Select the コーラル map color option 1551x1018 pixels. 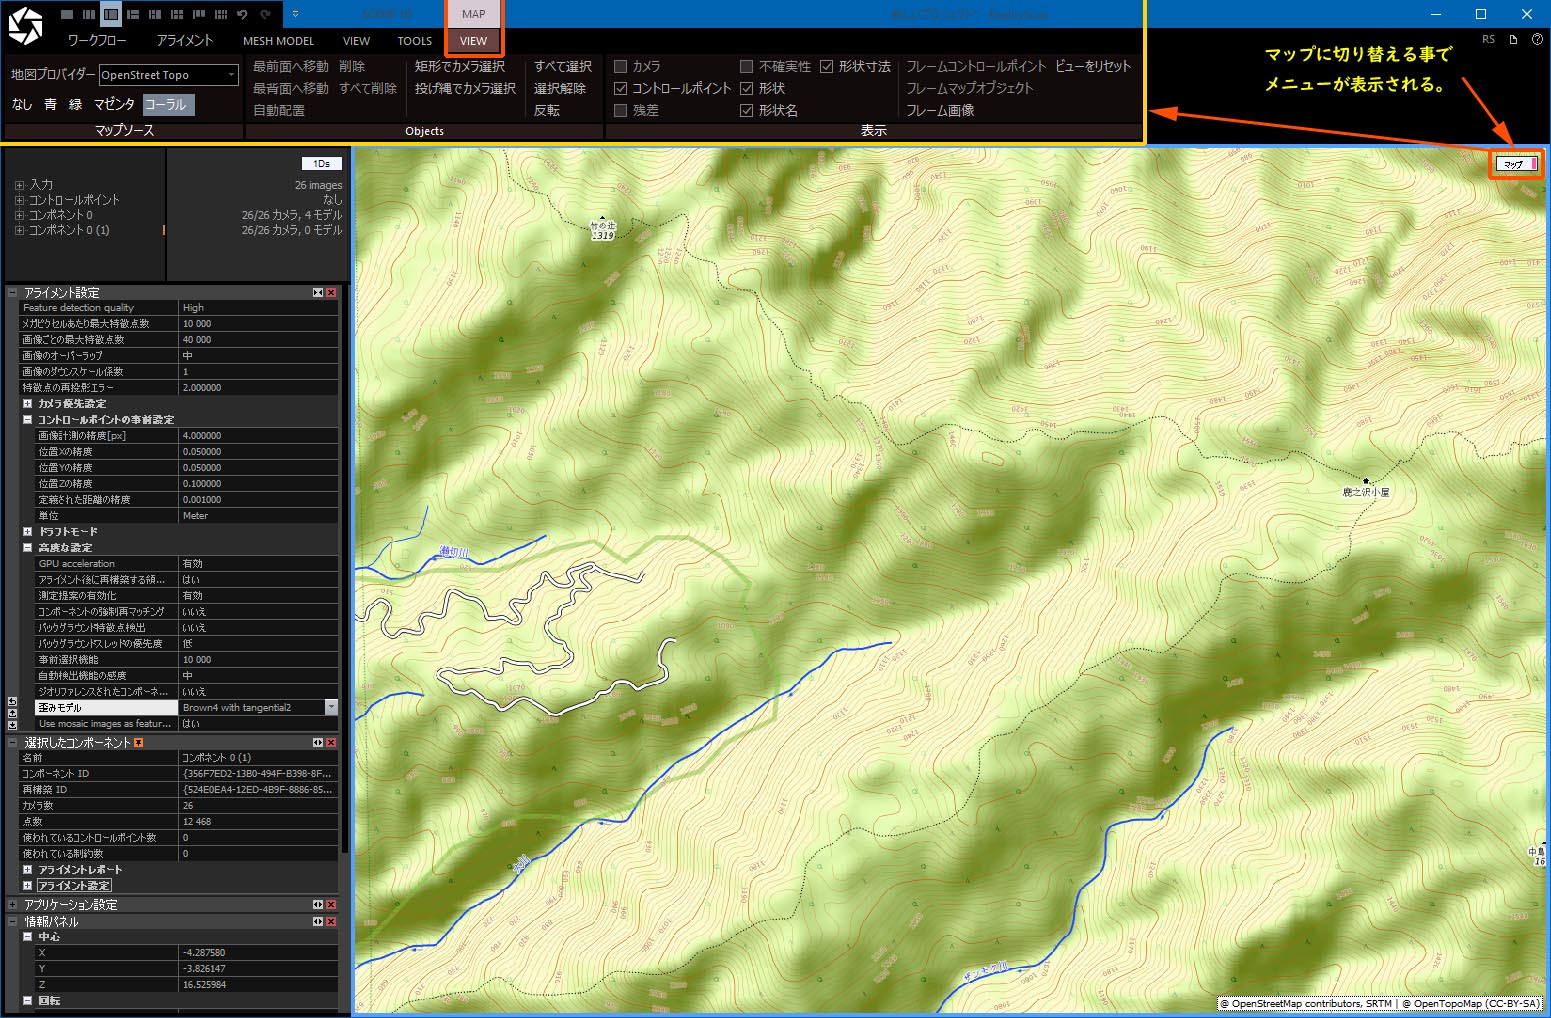165,104
